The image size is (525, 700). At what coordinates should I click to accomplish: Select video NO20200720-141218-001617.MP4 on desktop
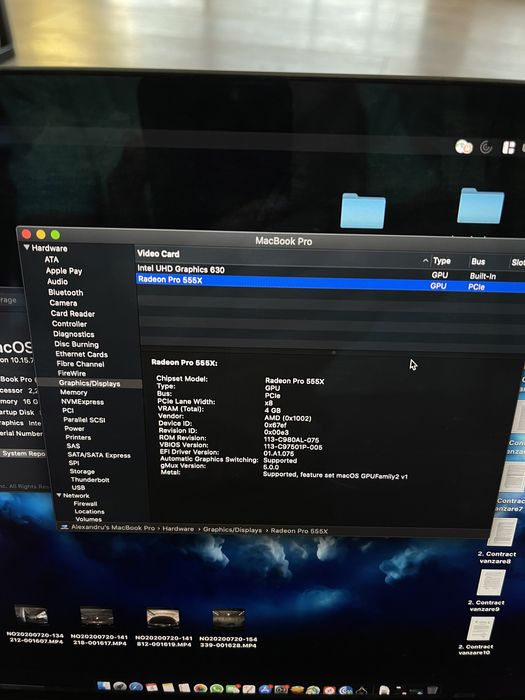coord(99,626)
